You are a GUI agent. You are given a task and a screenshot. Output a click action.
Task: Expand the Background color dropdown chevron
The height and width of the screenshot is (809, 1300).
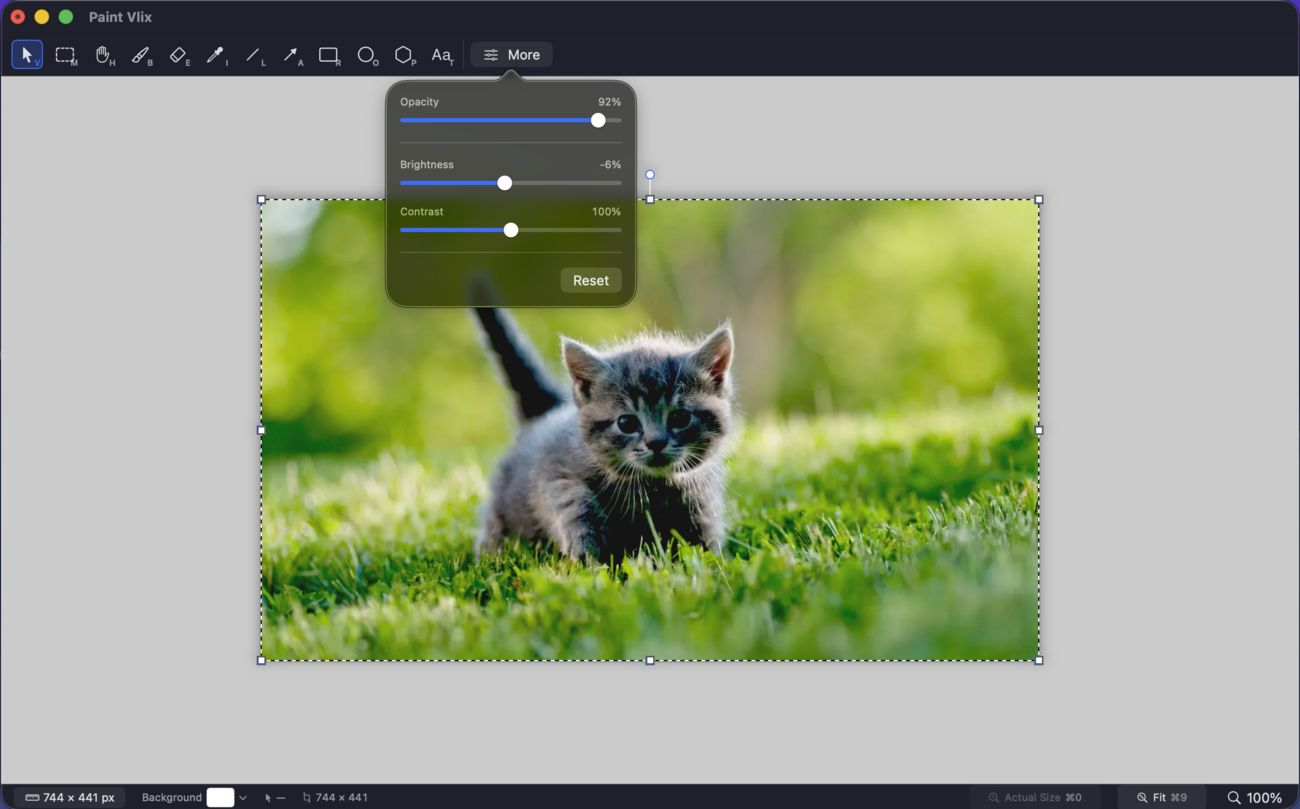[x=243, y=797]
